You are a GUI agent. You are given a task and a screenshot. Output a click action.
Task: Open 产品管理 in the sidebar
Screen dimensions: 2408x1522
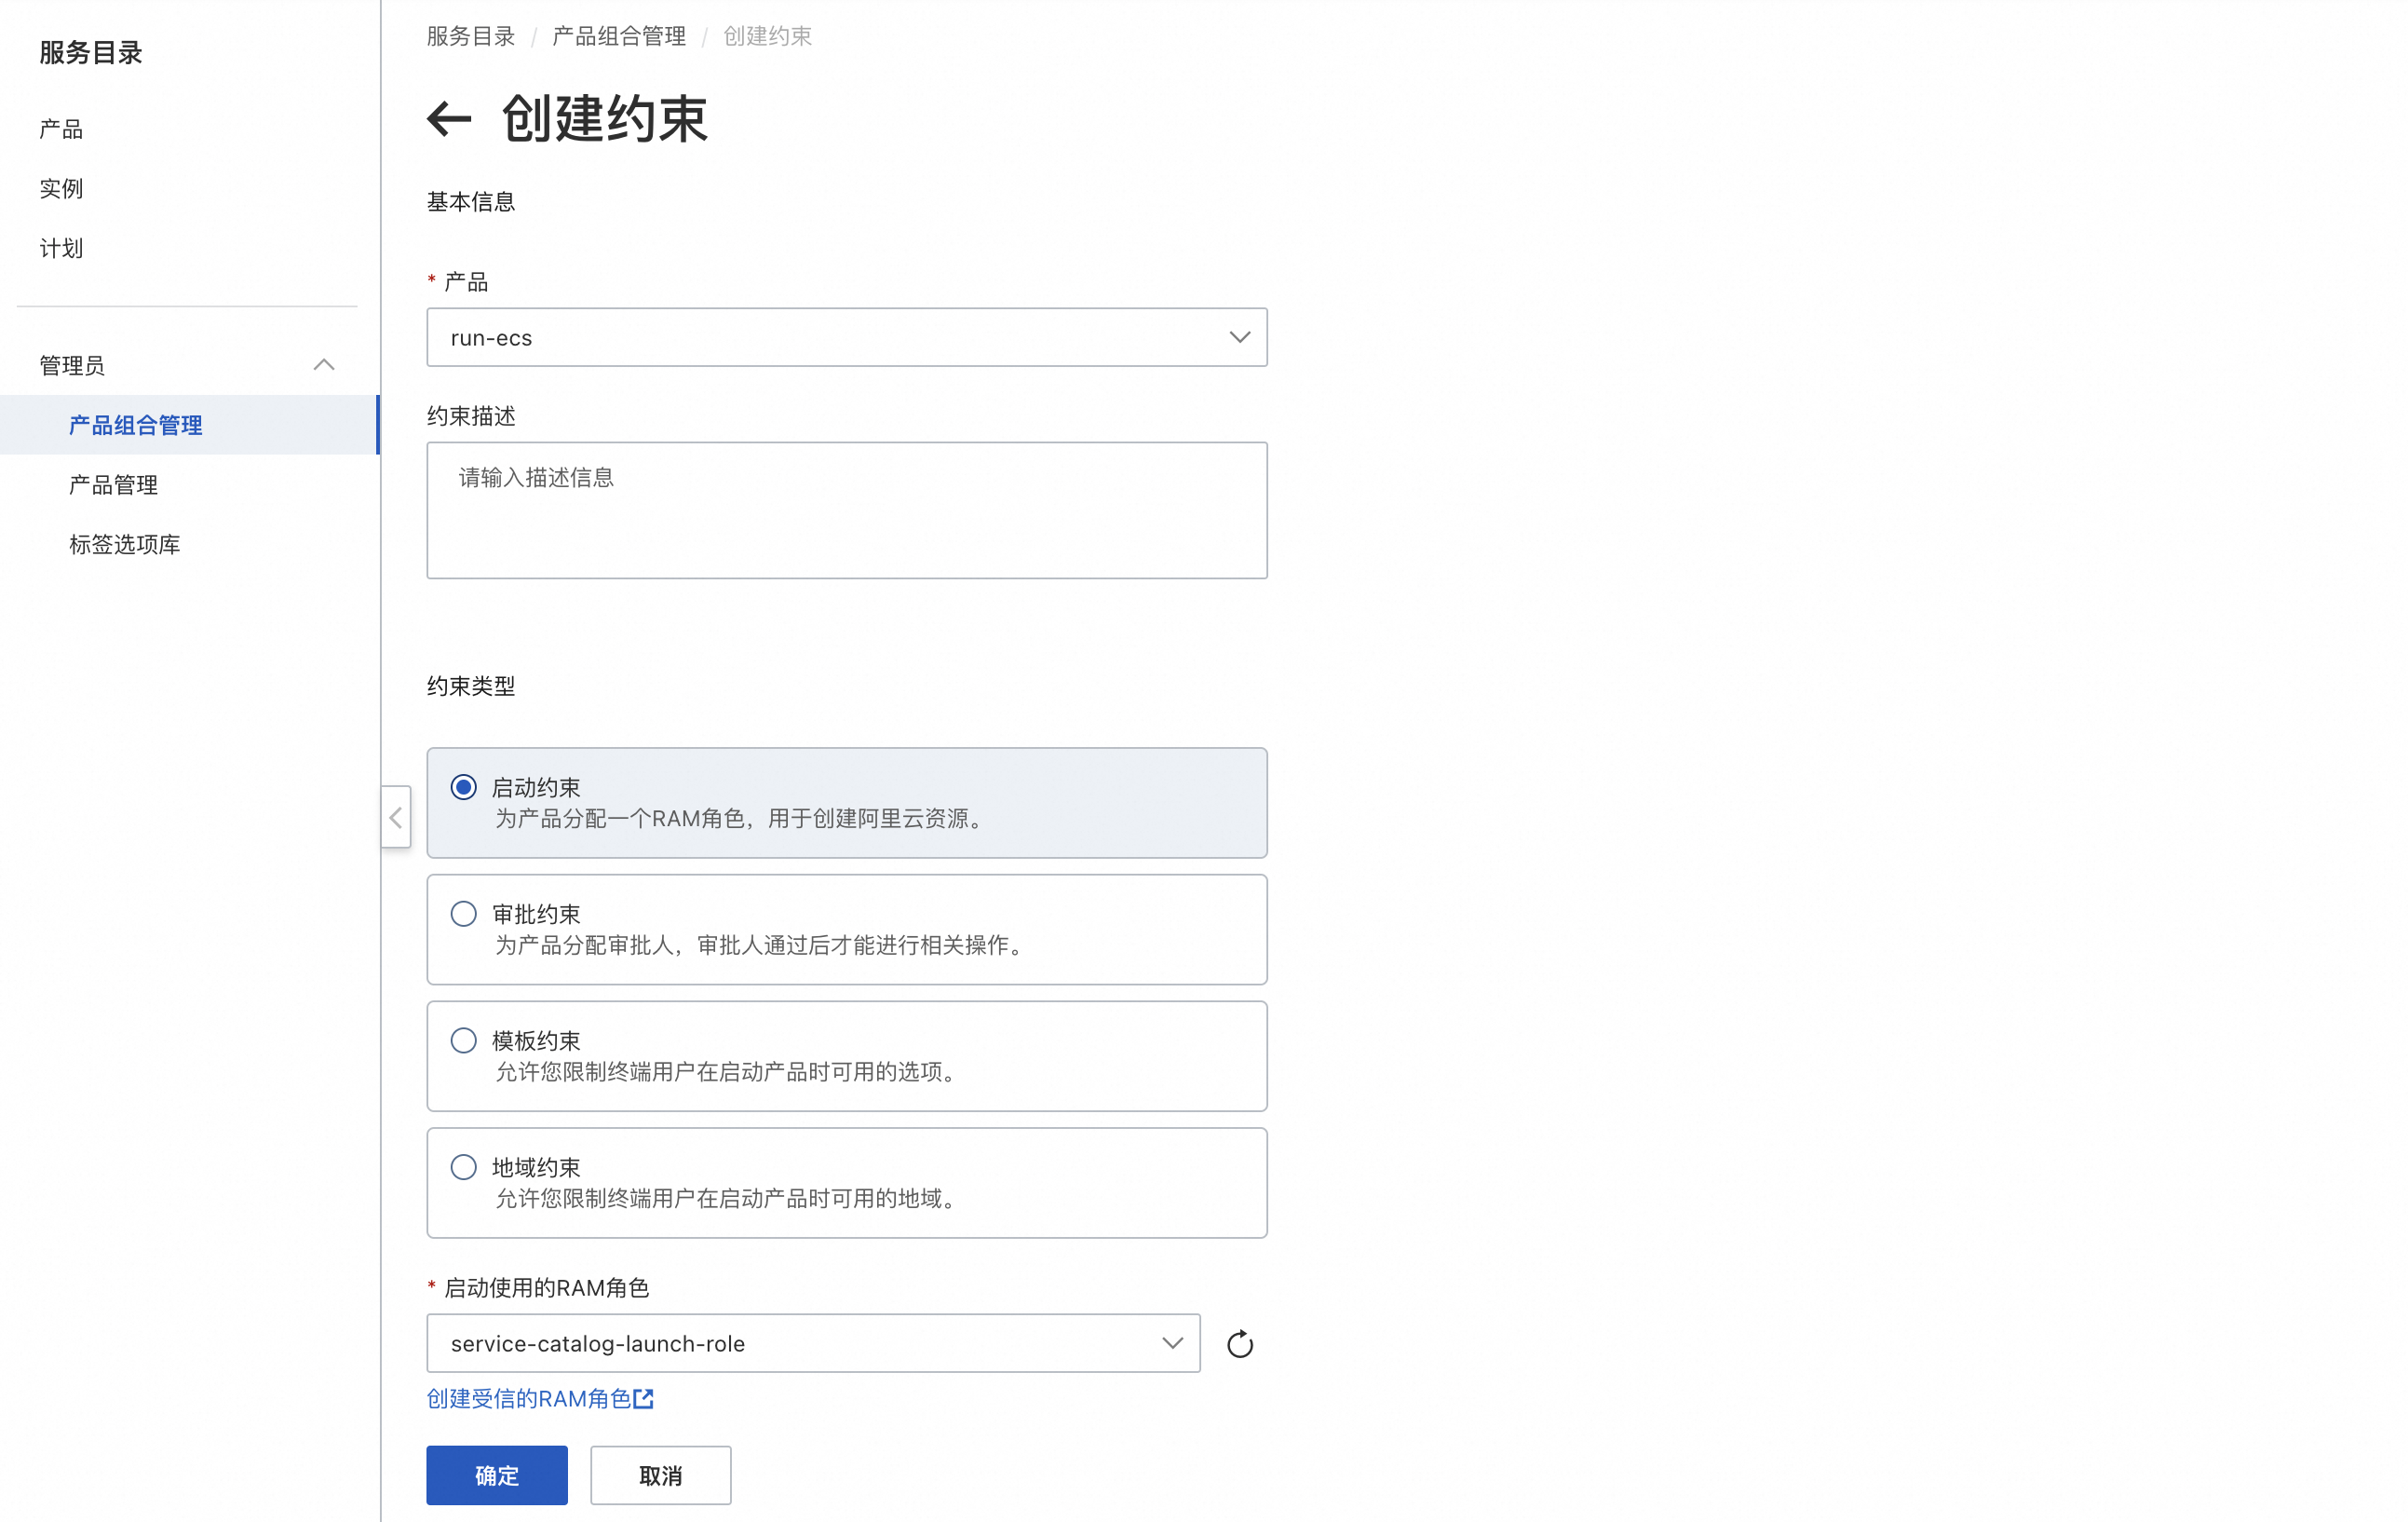pos(113,485)
